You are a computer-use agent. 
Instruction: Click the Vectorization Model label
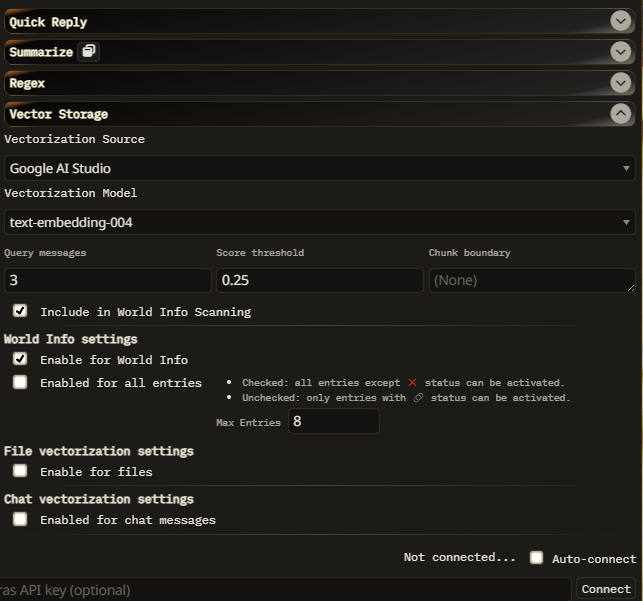tap(71, 193)
